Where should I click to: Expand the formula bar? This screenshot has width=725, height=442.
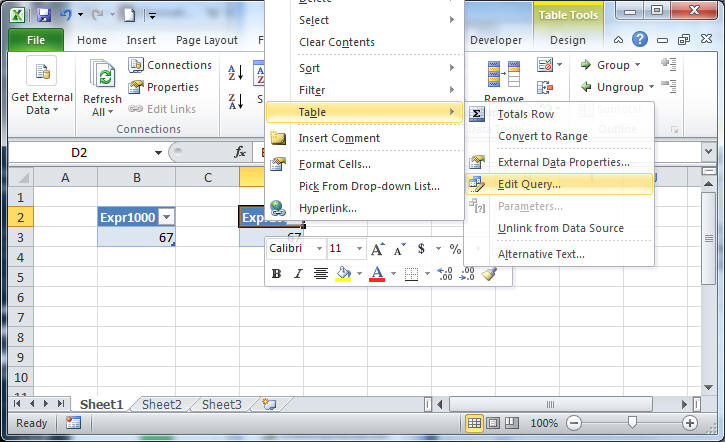pyautogui.click(x=708, y=151)
